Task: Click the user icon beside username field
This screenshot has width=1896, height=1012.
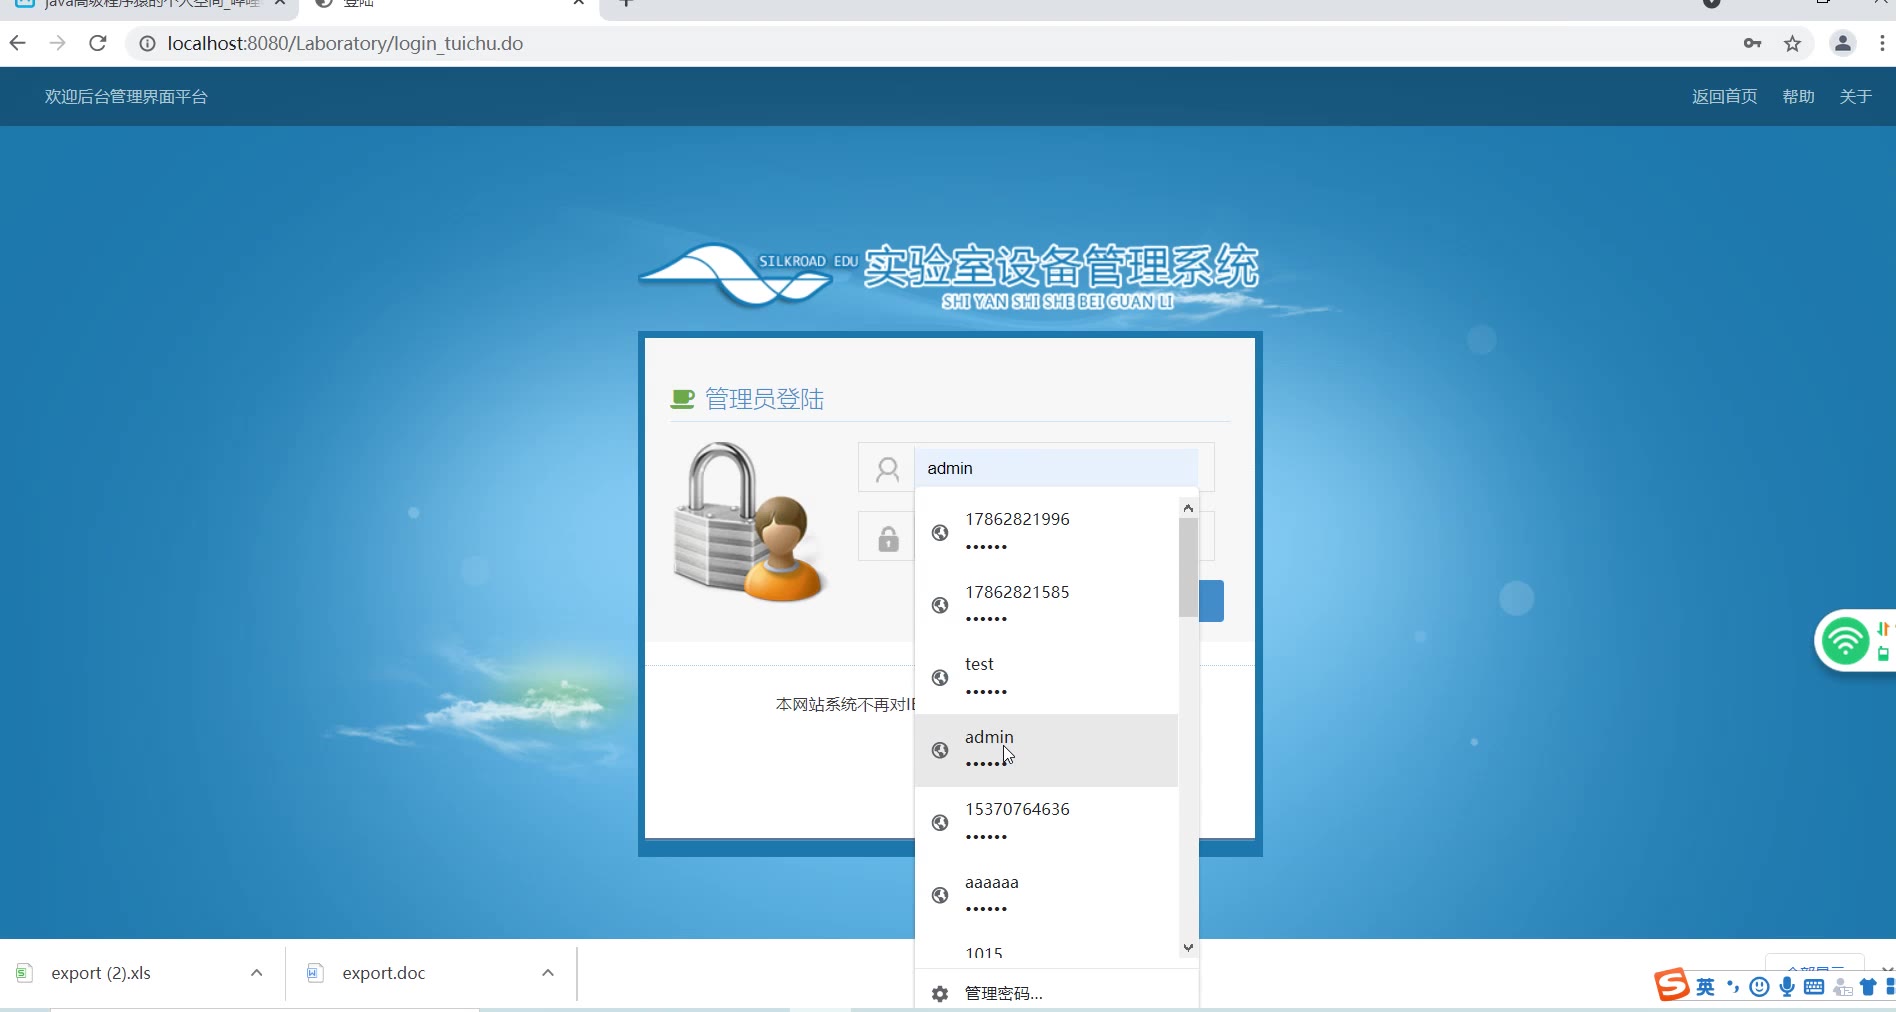Action: (887, 469)
